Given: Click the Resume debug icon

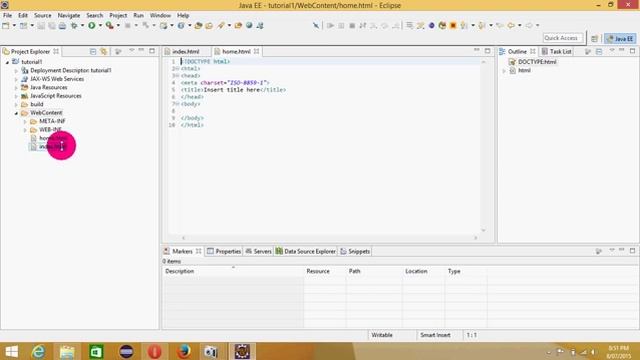Looking at the screenshot, I should click(330, 26).
